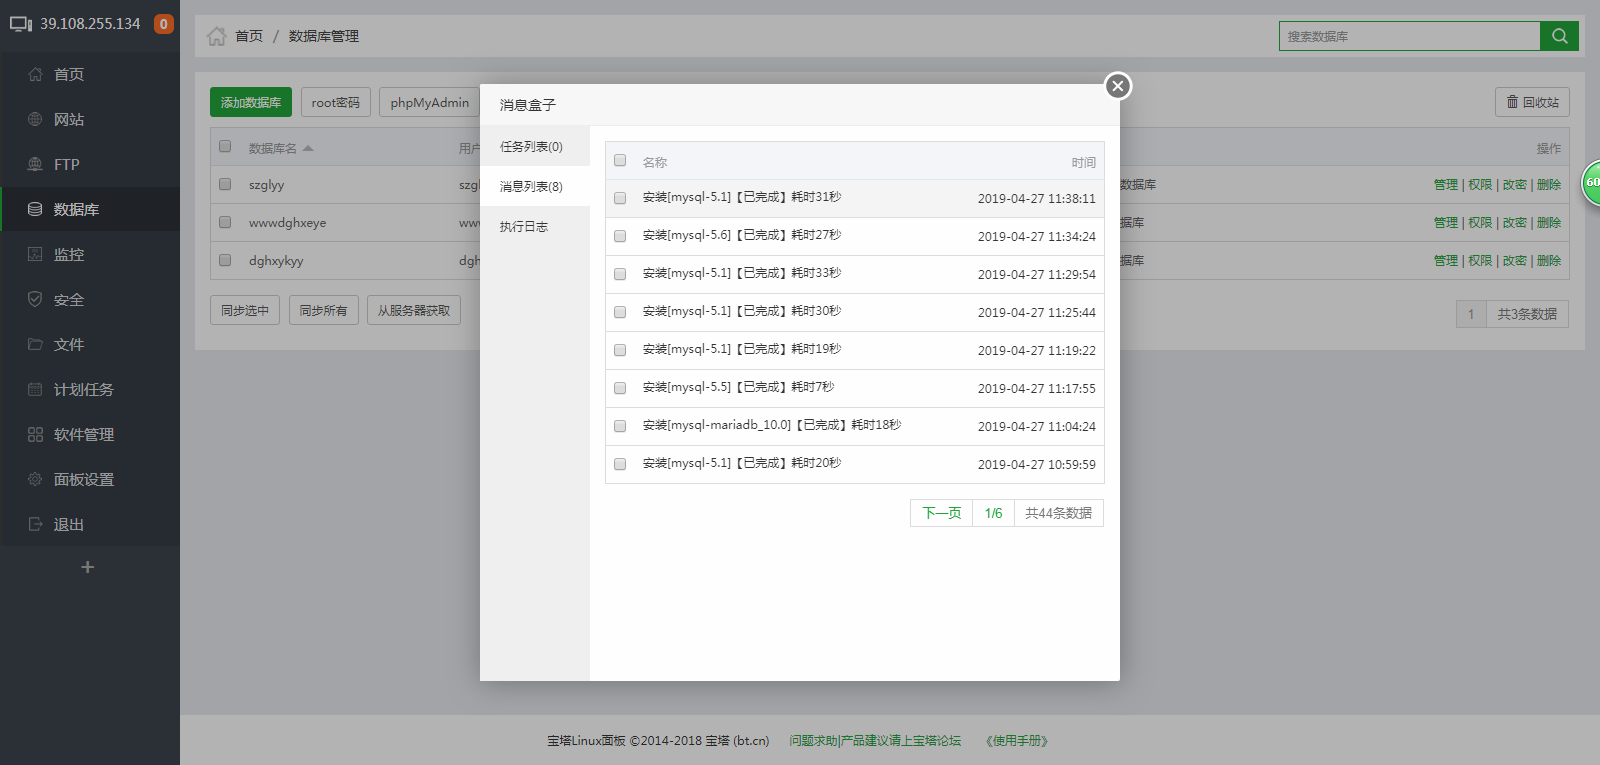Screen dimensions: 1600x765
Task: Tick the szglyy database row checkbox
Action: [x=225, y=184]
